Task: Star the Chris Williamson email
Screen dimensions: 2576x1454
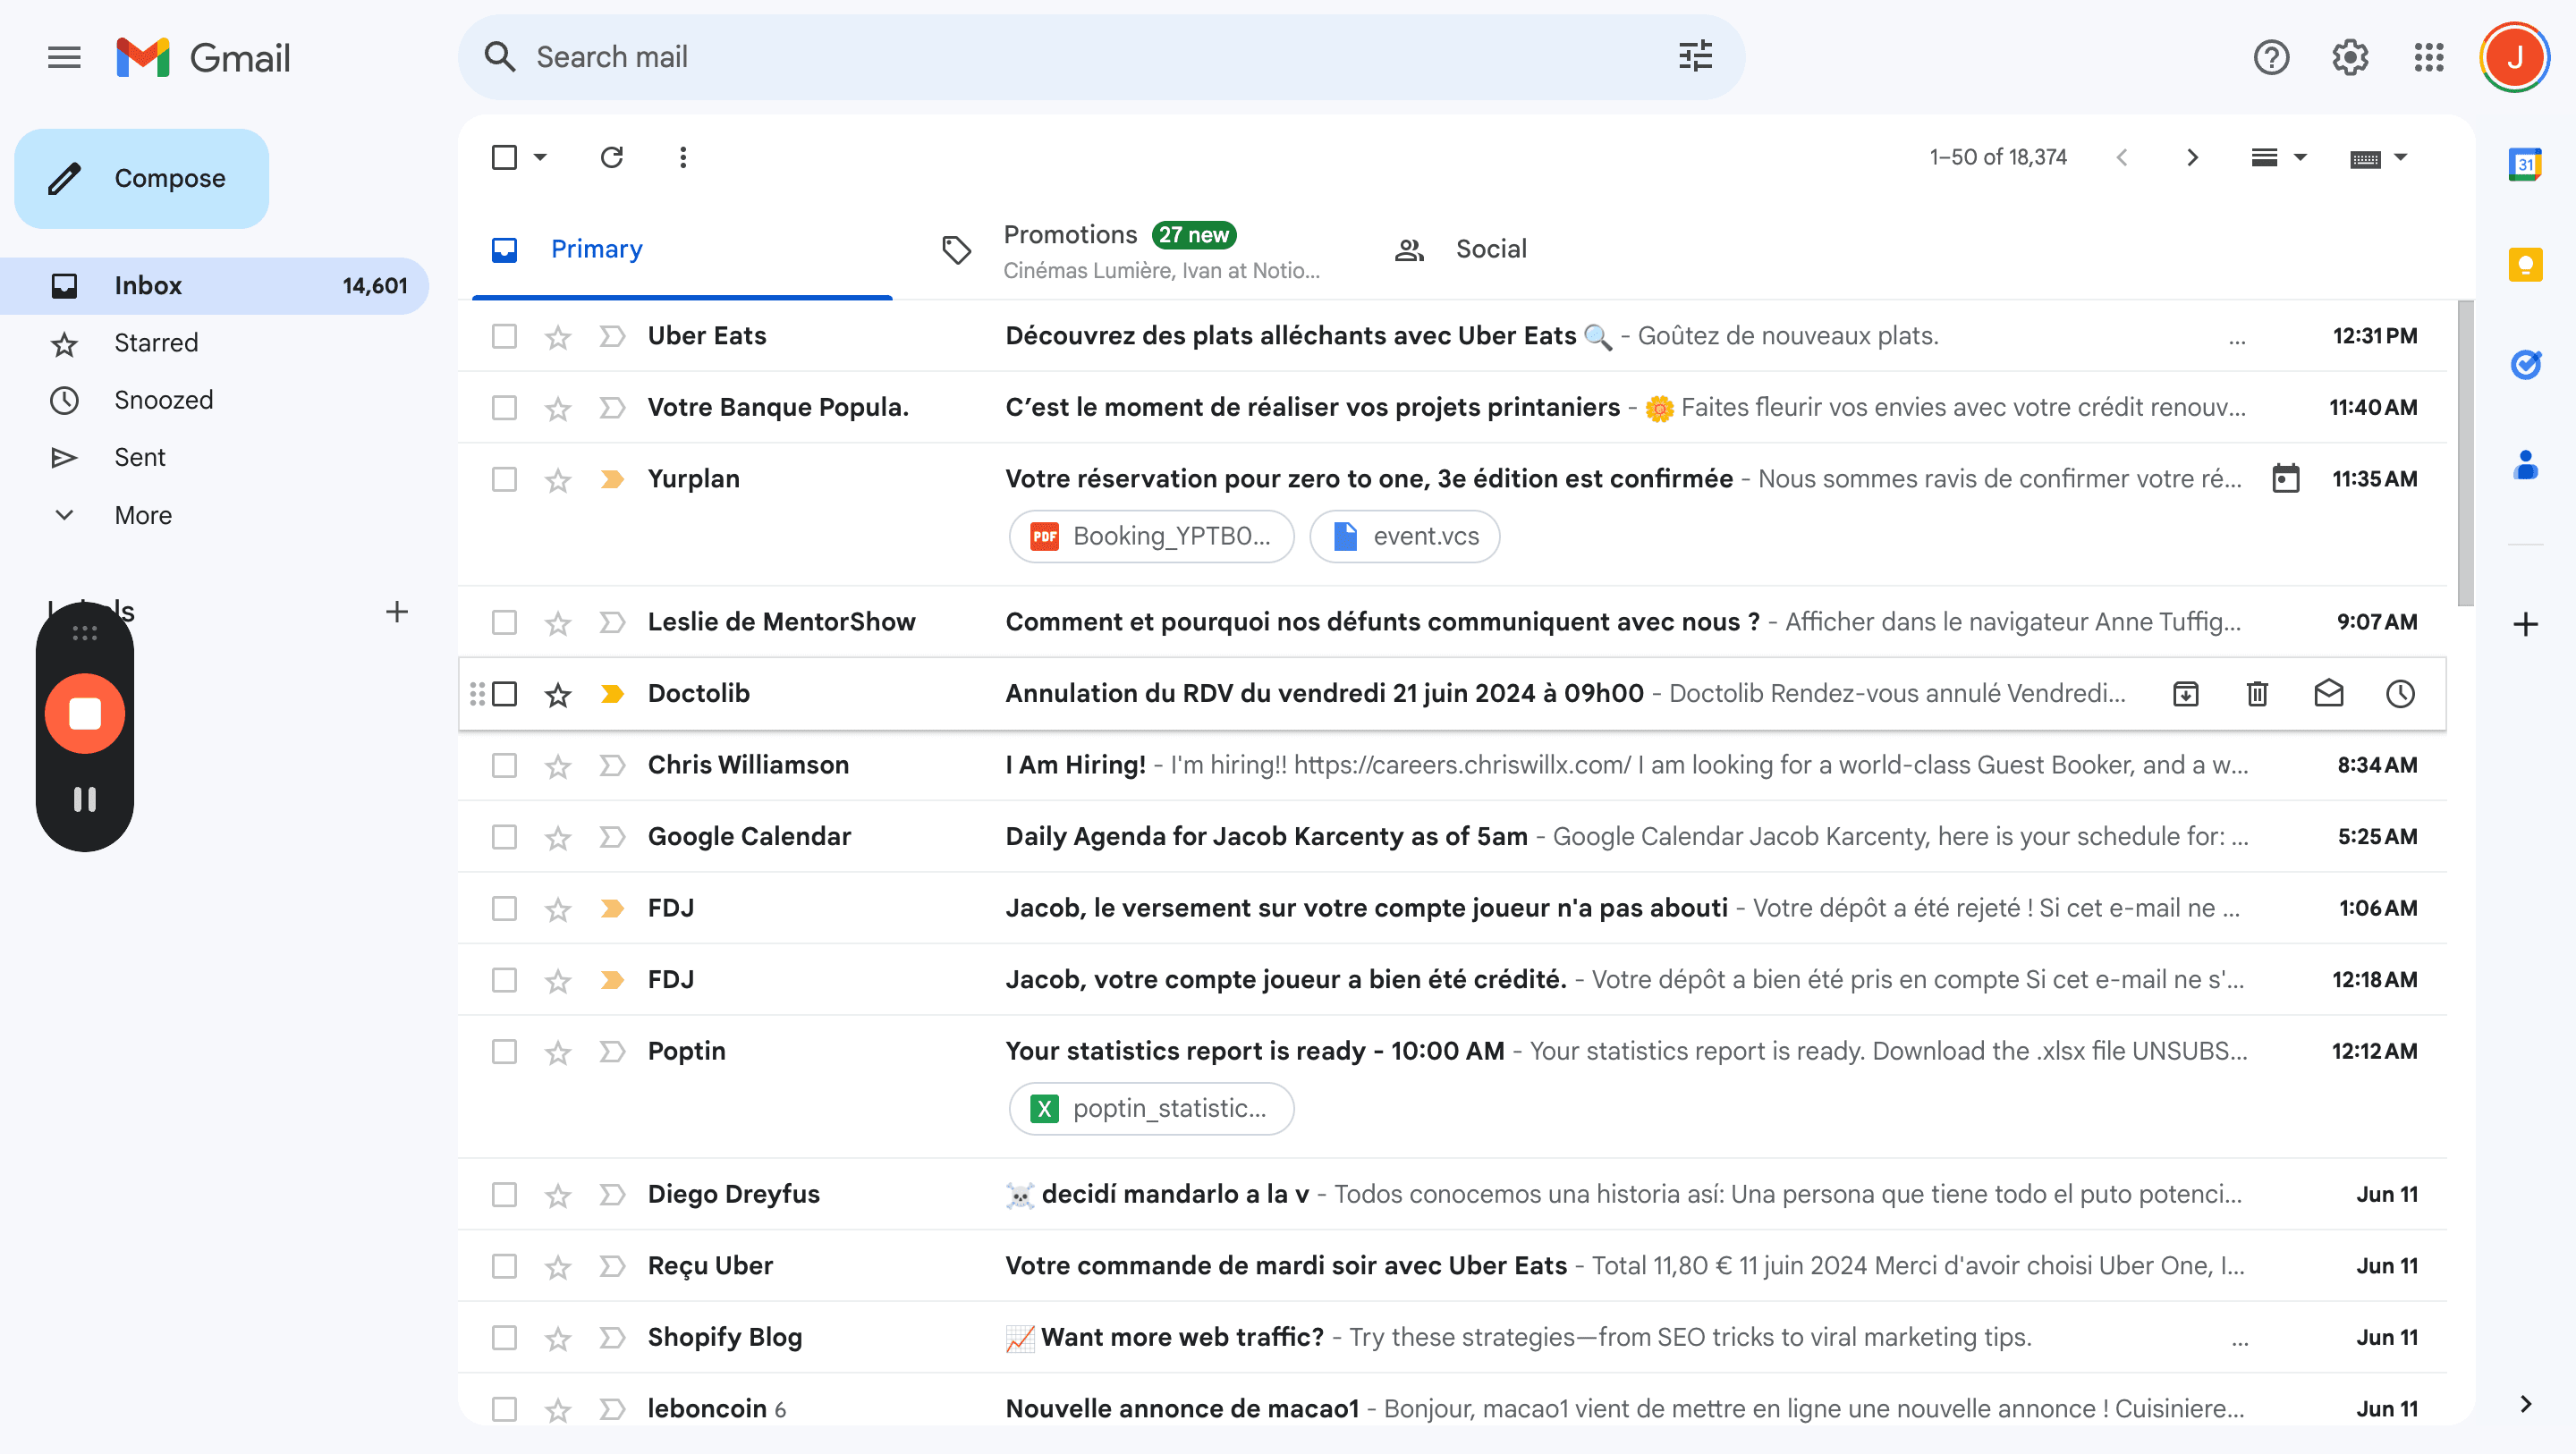Action: coord(558,766)
